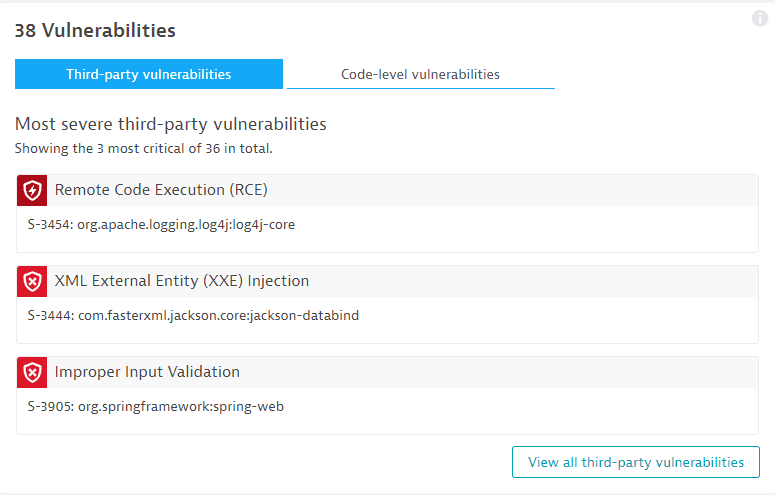Select S-3905 spring-web entry
The height and width of the screenshot is (495, 775).
pyautogui.click(x=156, y=406)
